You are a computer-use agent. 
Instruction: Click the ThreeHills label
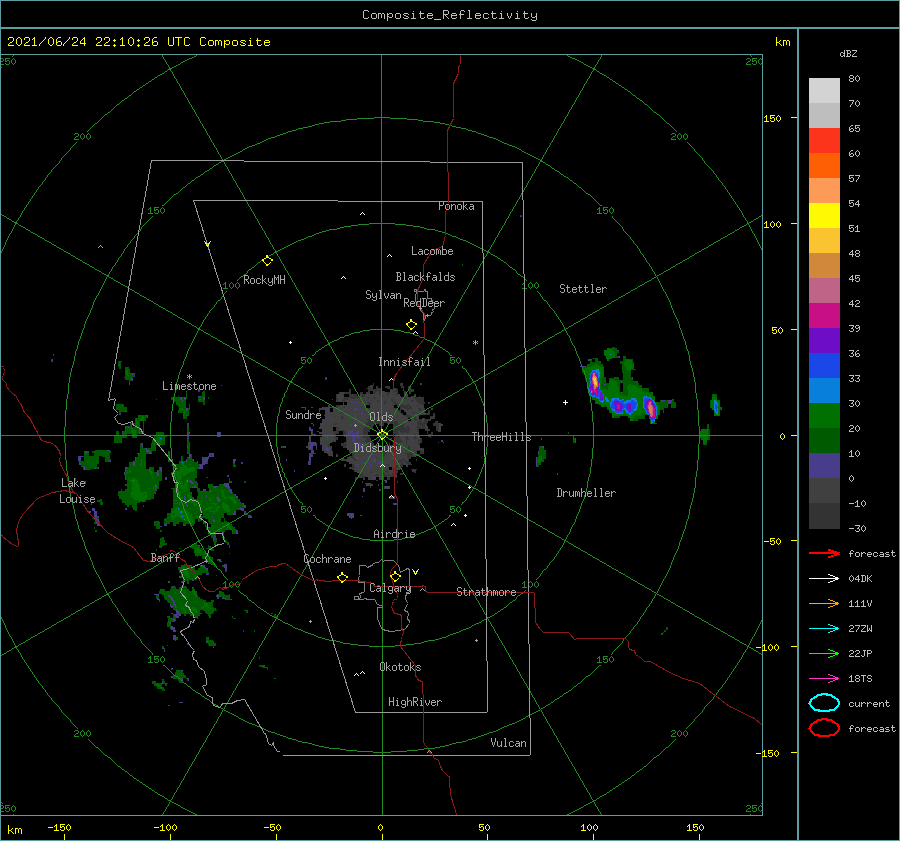(x=501, y=437)
